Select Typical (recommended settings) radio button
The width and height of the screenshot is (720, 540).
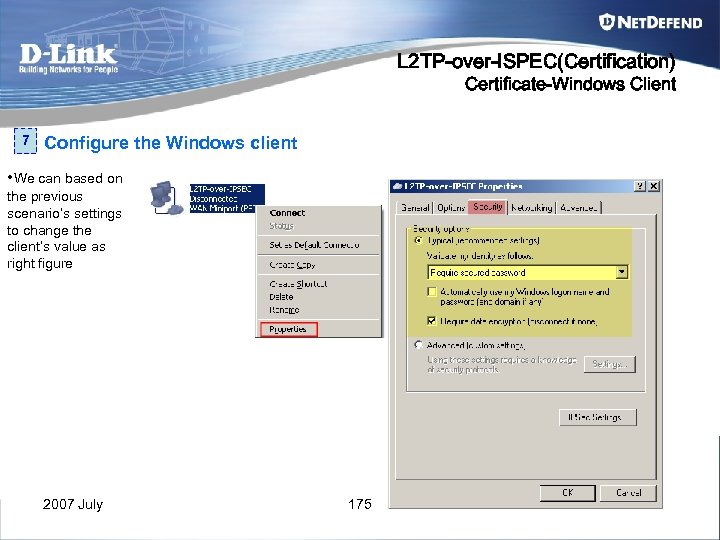pos(418,240)
